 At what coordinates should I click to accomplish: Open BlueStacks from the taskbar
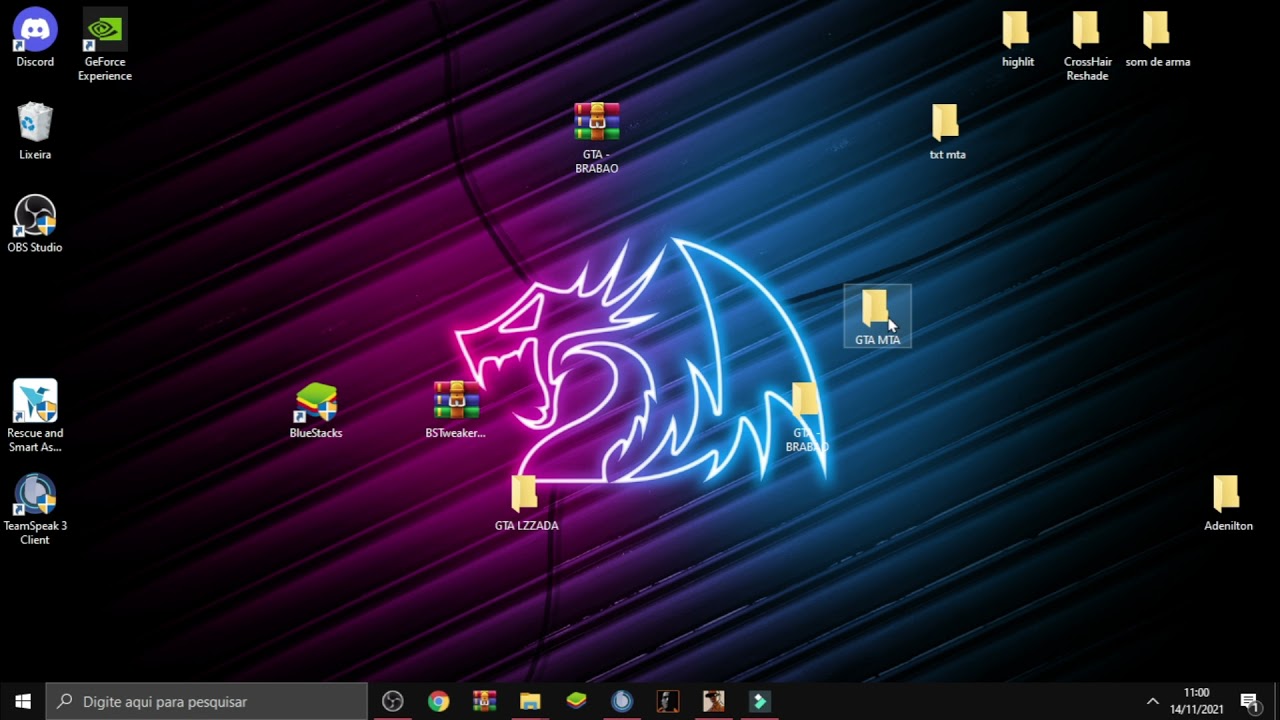(x=576, y=701)
